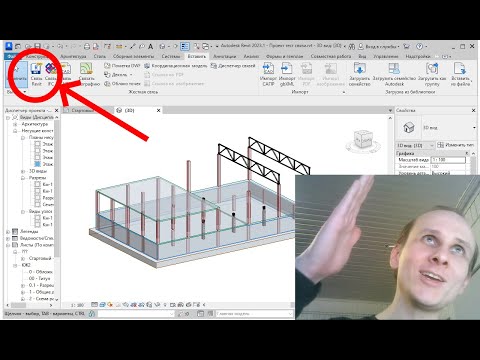Screen dimensions: 480x360
Task: Click the default 3D view house icon in toolbar
Action: pos(162,46)
